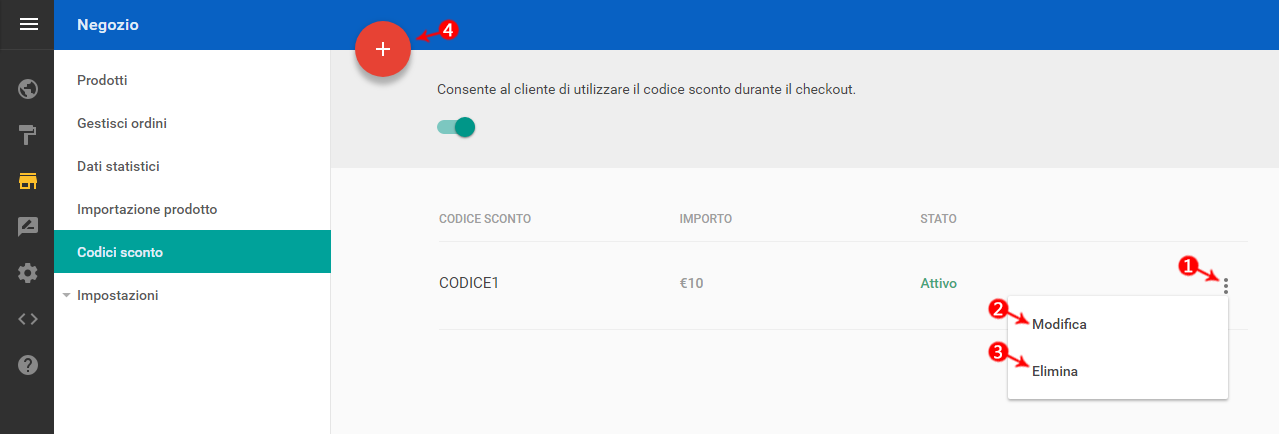Click the code brackets icon
This screenshot has width=1279, height=434.
[x=28, y=319]
